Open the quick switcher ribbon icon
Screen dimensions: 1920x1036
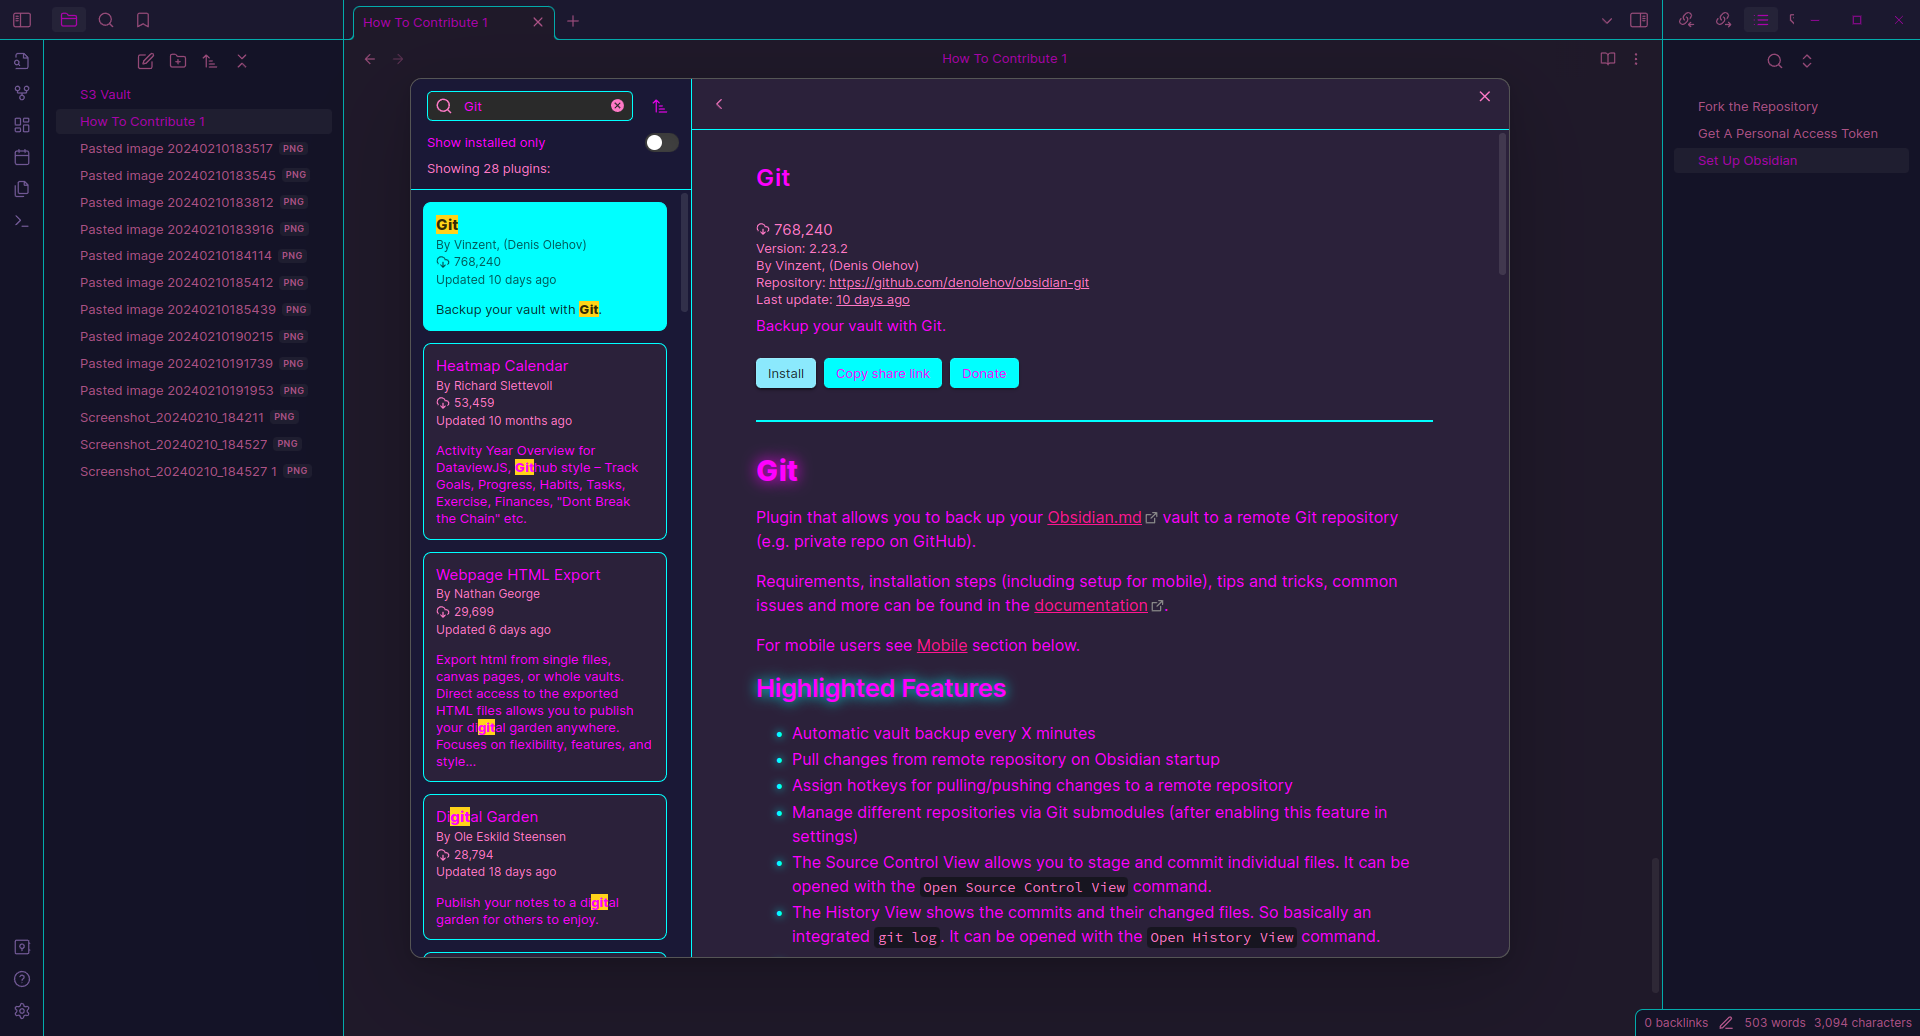coord(22,61)
